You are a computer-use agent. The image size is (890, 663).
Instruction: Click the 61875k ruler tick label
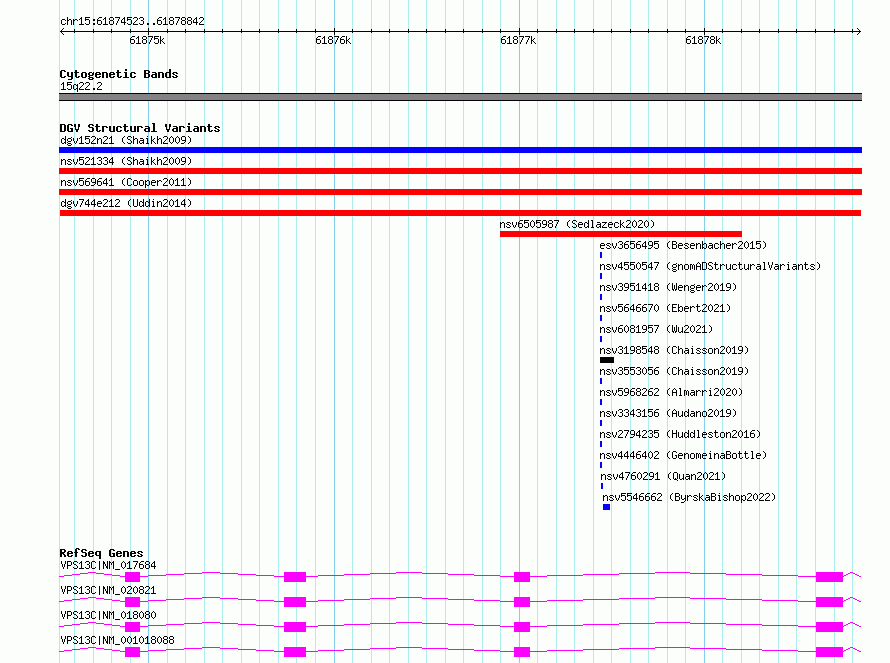147,40
